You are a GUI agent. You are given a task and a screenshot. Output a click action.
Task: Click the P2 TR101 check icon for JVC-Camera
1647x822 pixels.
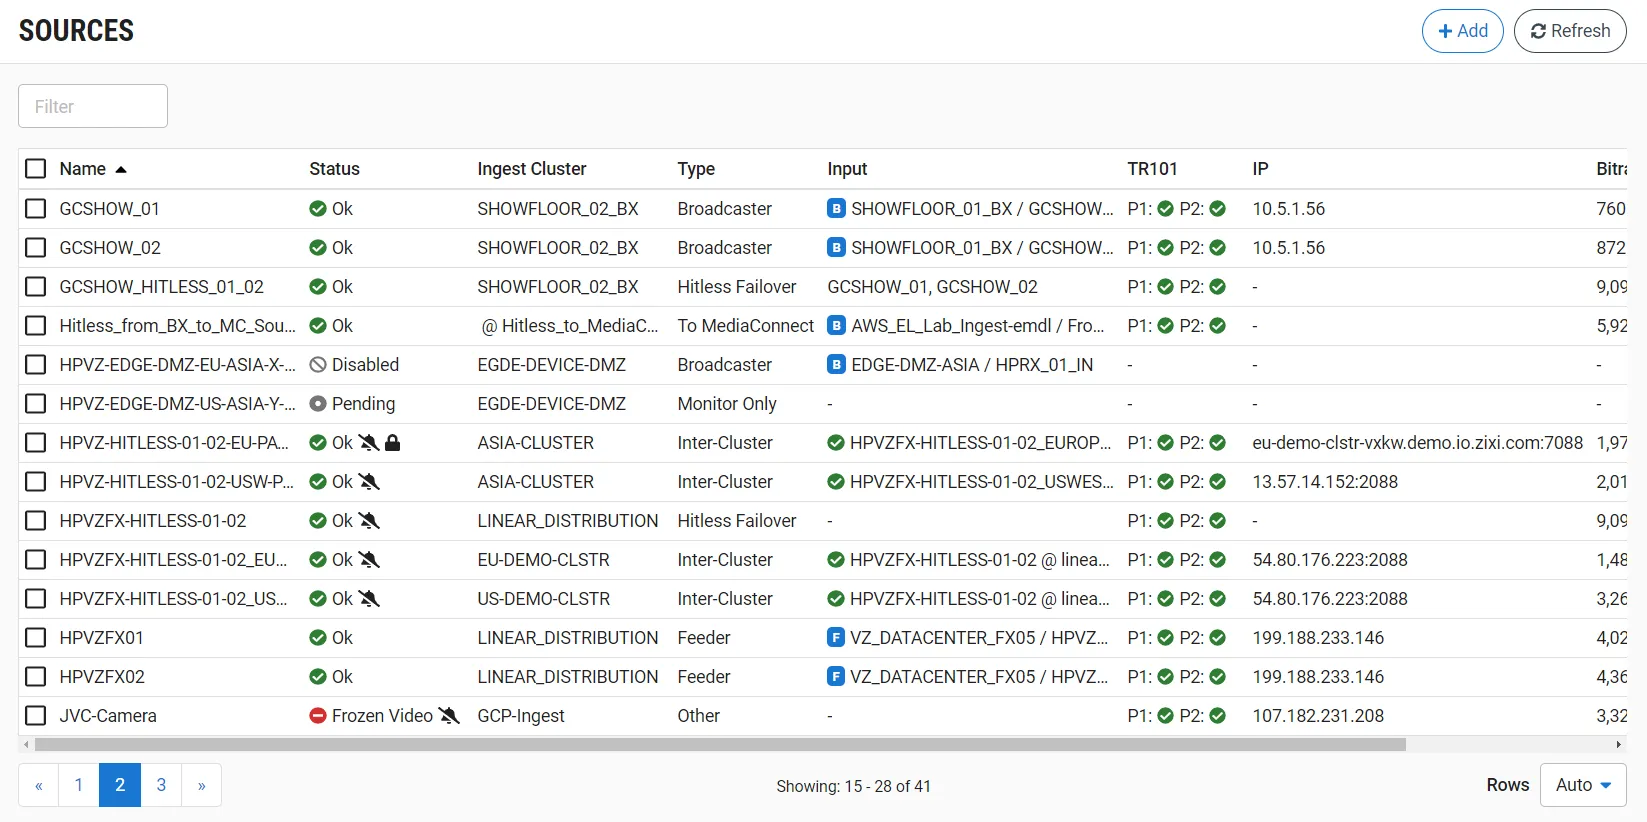[x=1218, y=716]
